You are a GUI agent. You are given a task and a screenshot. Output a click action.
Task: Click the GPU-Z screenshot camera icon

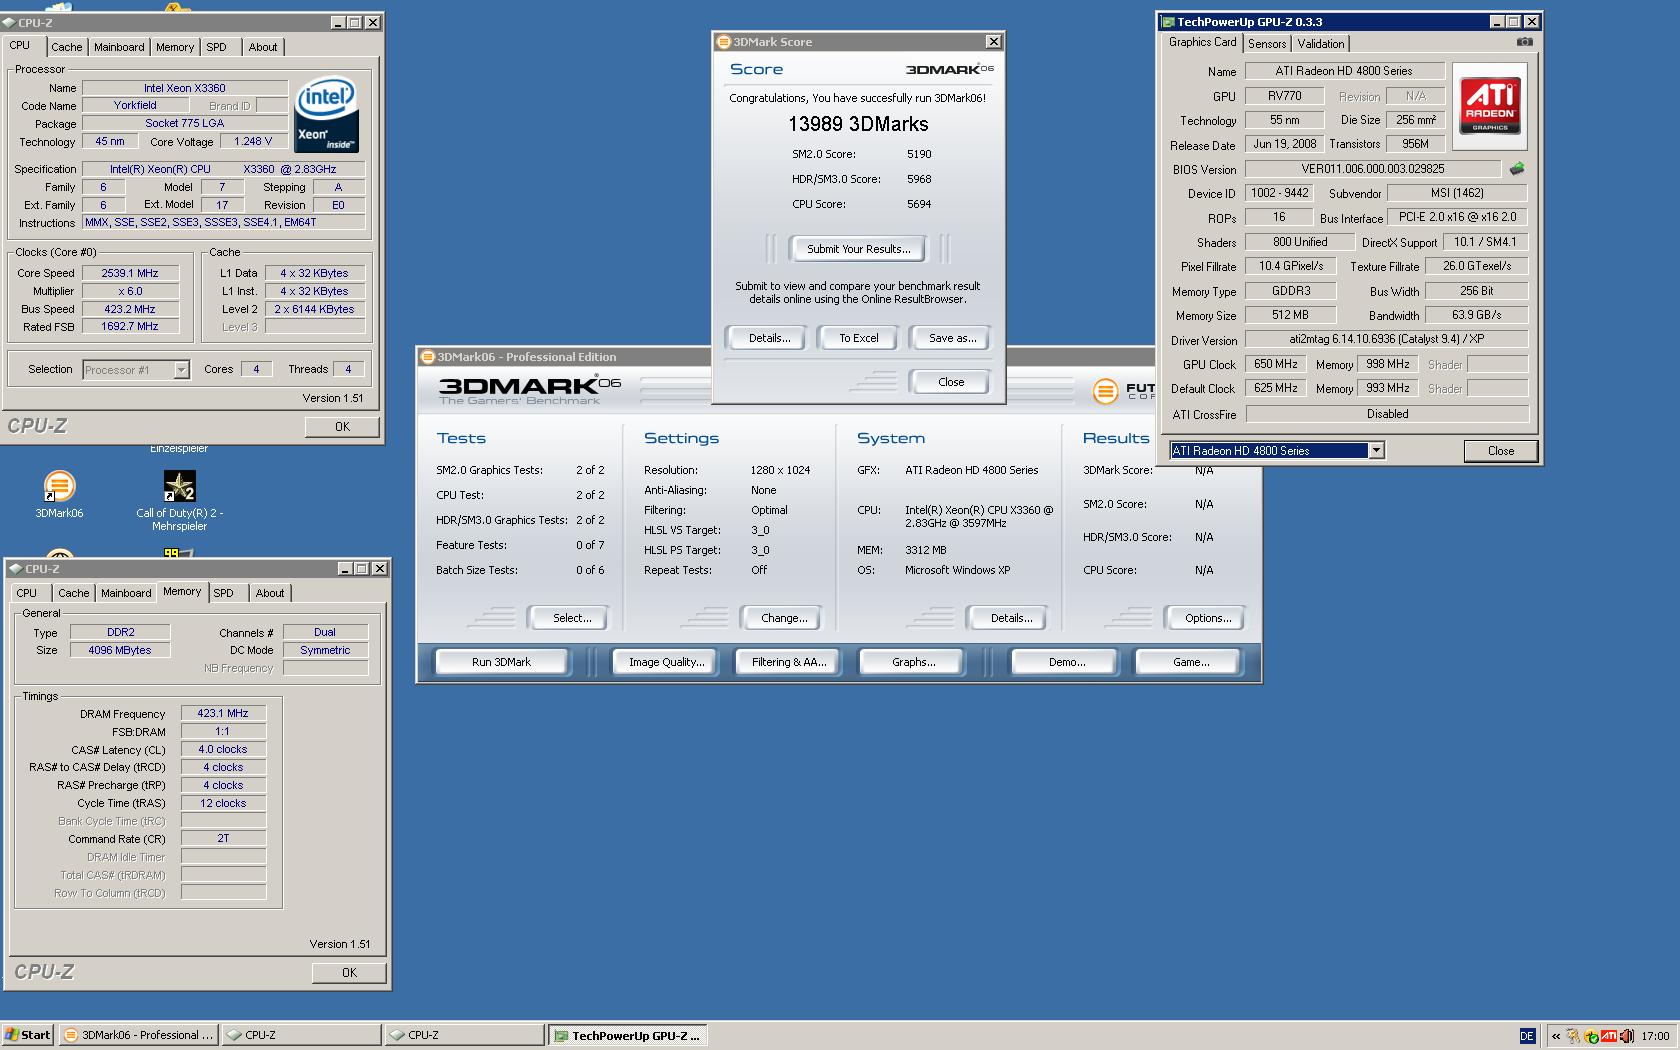tap(1524, 42)
